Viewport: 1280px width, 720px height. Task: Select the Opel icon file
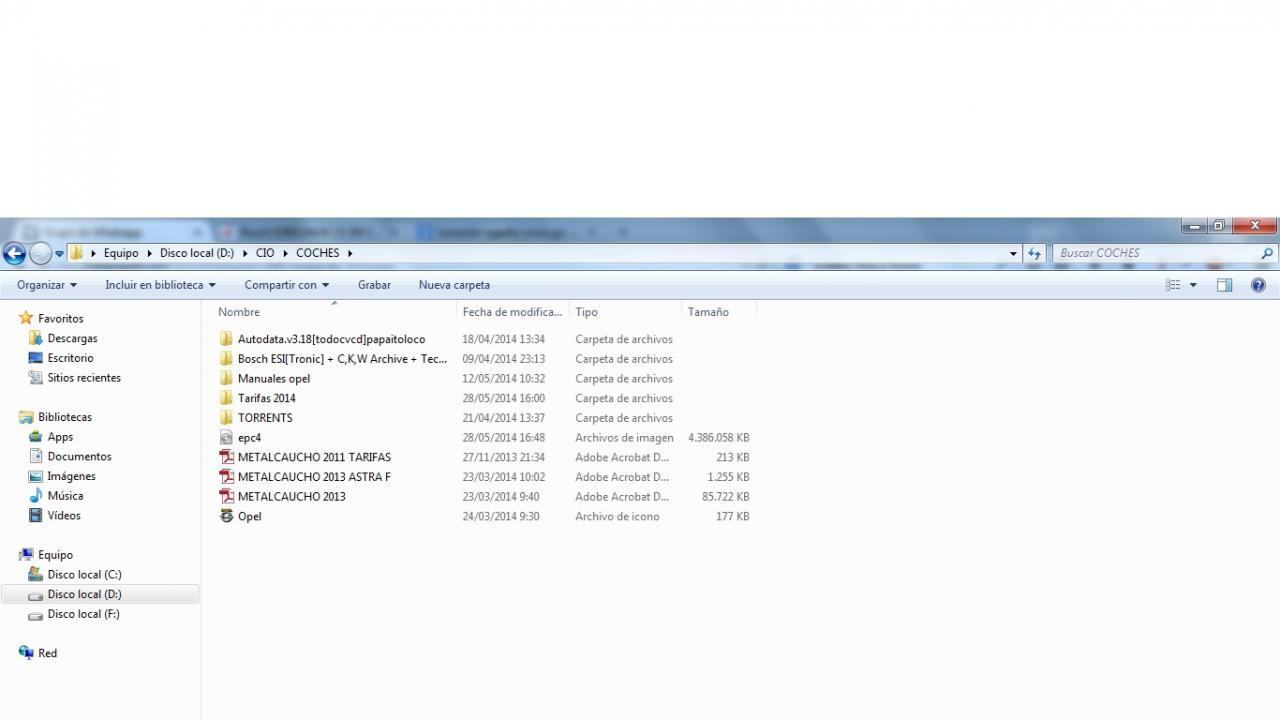pyautogui.click(x=249, y=517)
